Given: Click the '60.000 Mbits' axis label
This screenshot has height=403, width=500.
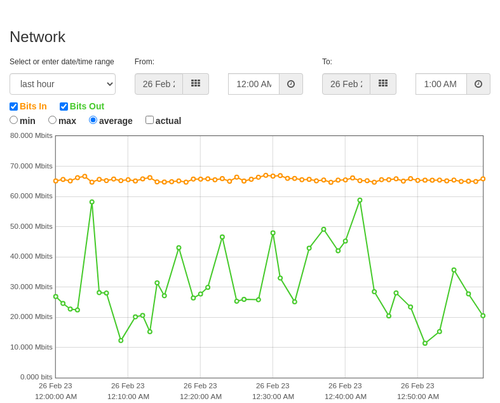Looking at the screenshot, I should pos(31,196).
